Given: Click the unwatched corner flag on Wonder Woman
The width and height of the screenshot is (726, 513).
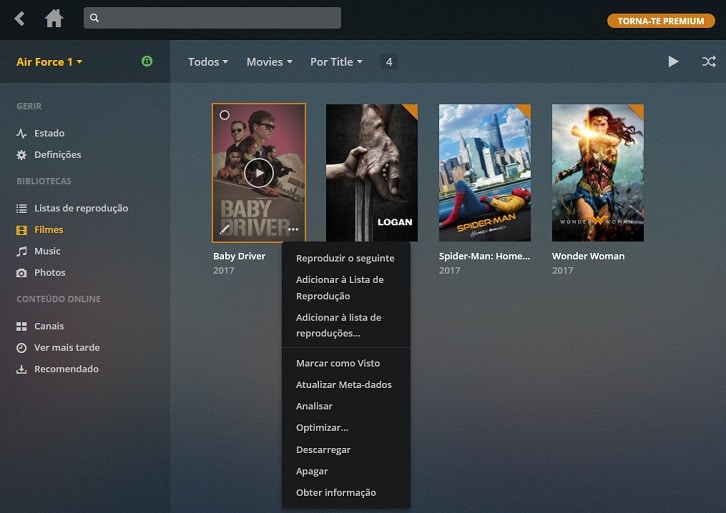Looking at the screenshot, I should point(638,110).
